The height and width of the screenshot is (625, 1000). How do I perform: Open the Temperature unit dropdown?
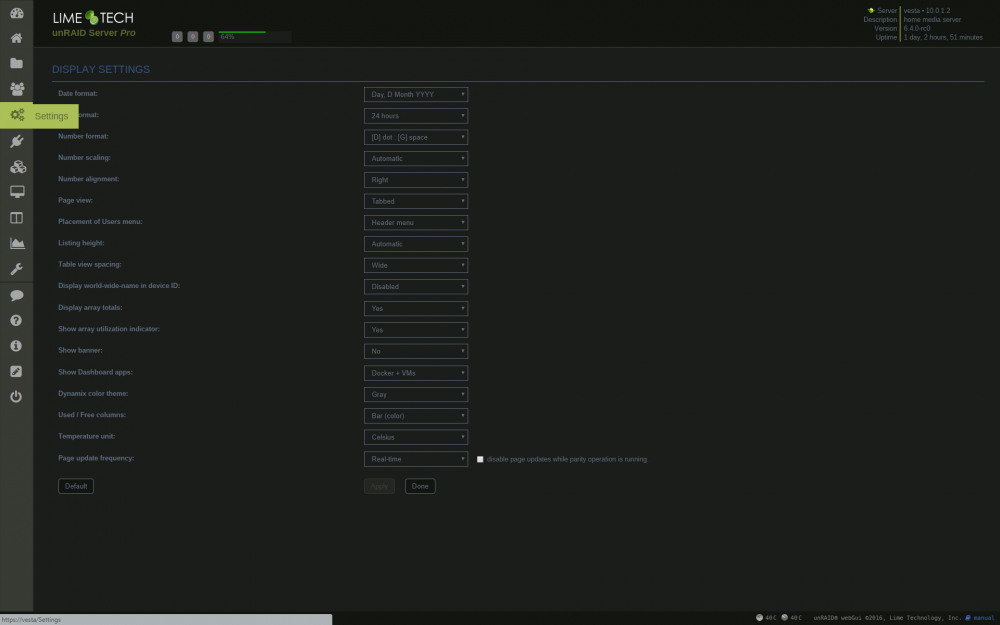point(416,437)
